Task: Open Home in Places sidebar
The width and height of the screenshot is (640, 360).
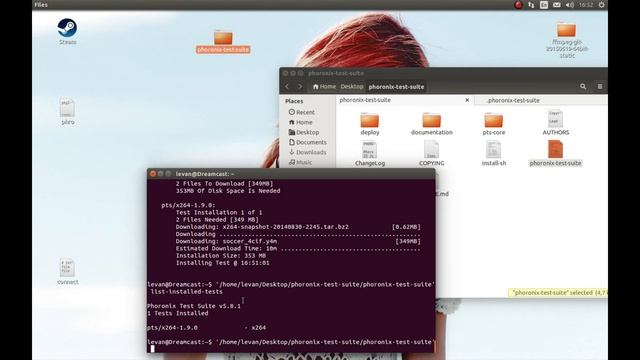Action: (300, 122)
